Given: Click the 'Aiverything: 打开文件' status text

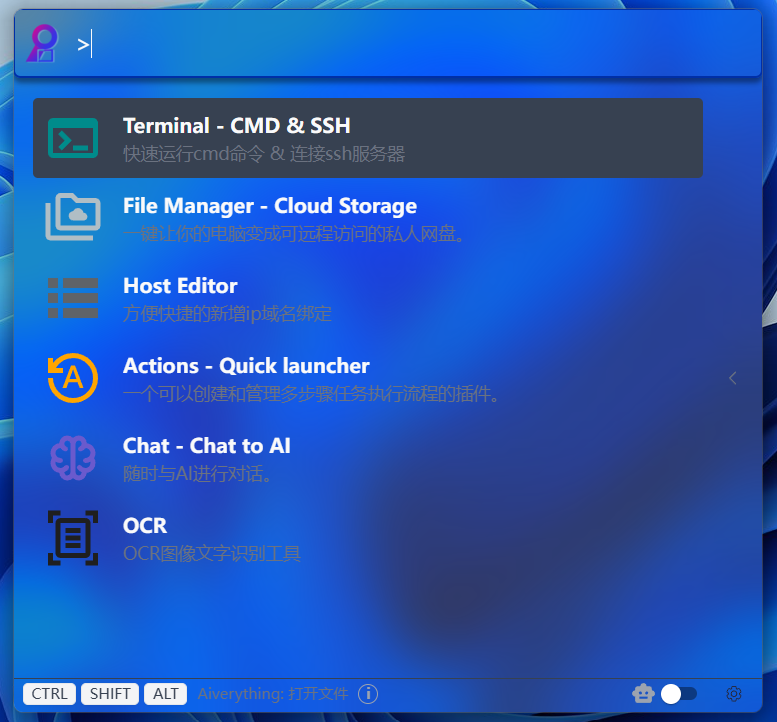Looking at the screenshot, I should click(x=273, y=694).
